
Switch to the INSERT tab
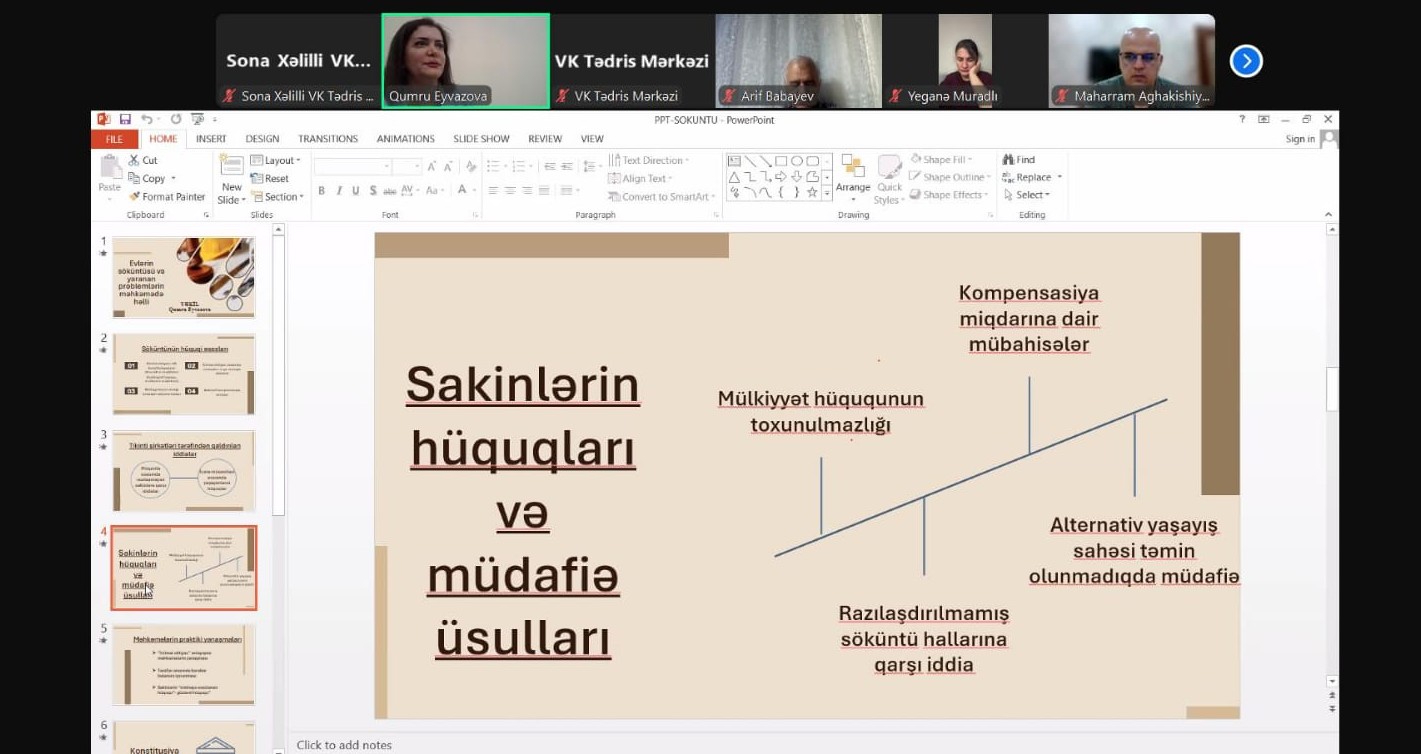(x=211, y=139)
